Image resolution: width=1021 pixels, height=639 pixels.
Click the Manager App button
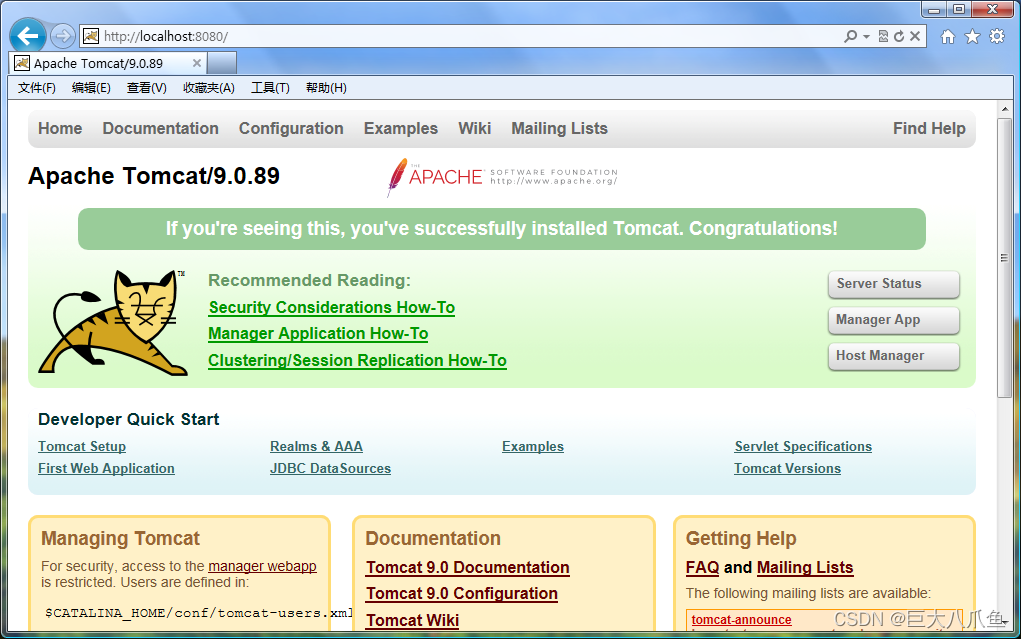coord(893,320)
